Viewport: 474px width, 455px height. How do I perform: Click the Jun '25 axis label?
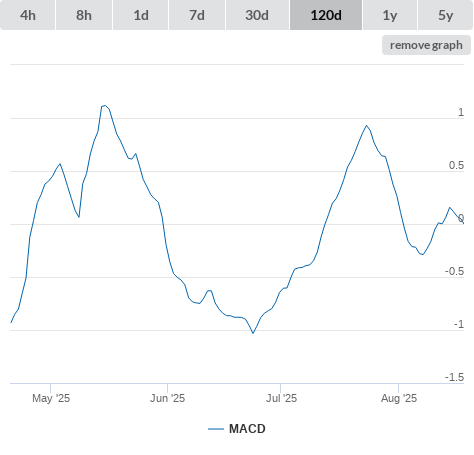coord(167,398)
